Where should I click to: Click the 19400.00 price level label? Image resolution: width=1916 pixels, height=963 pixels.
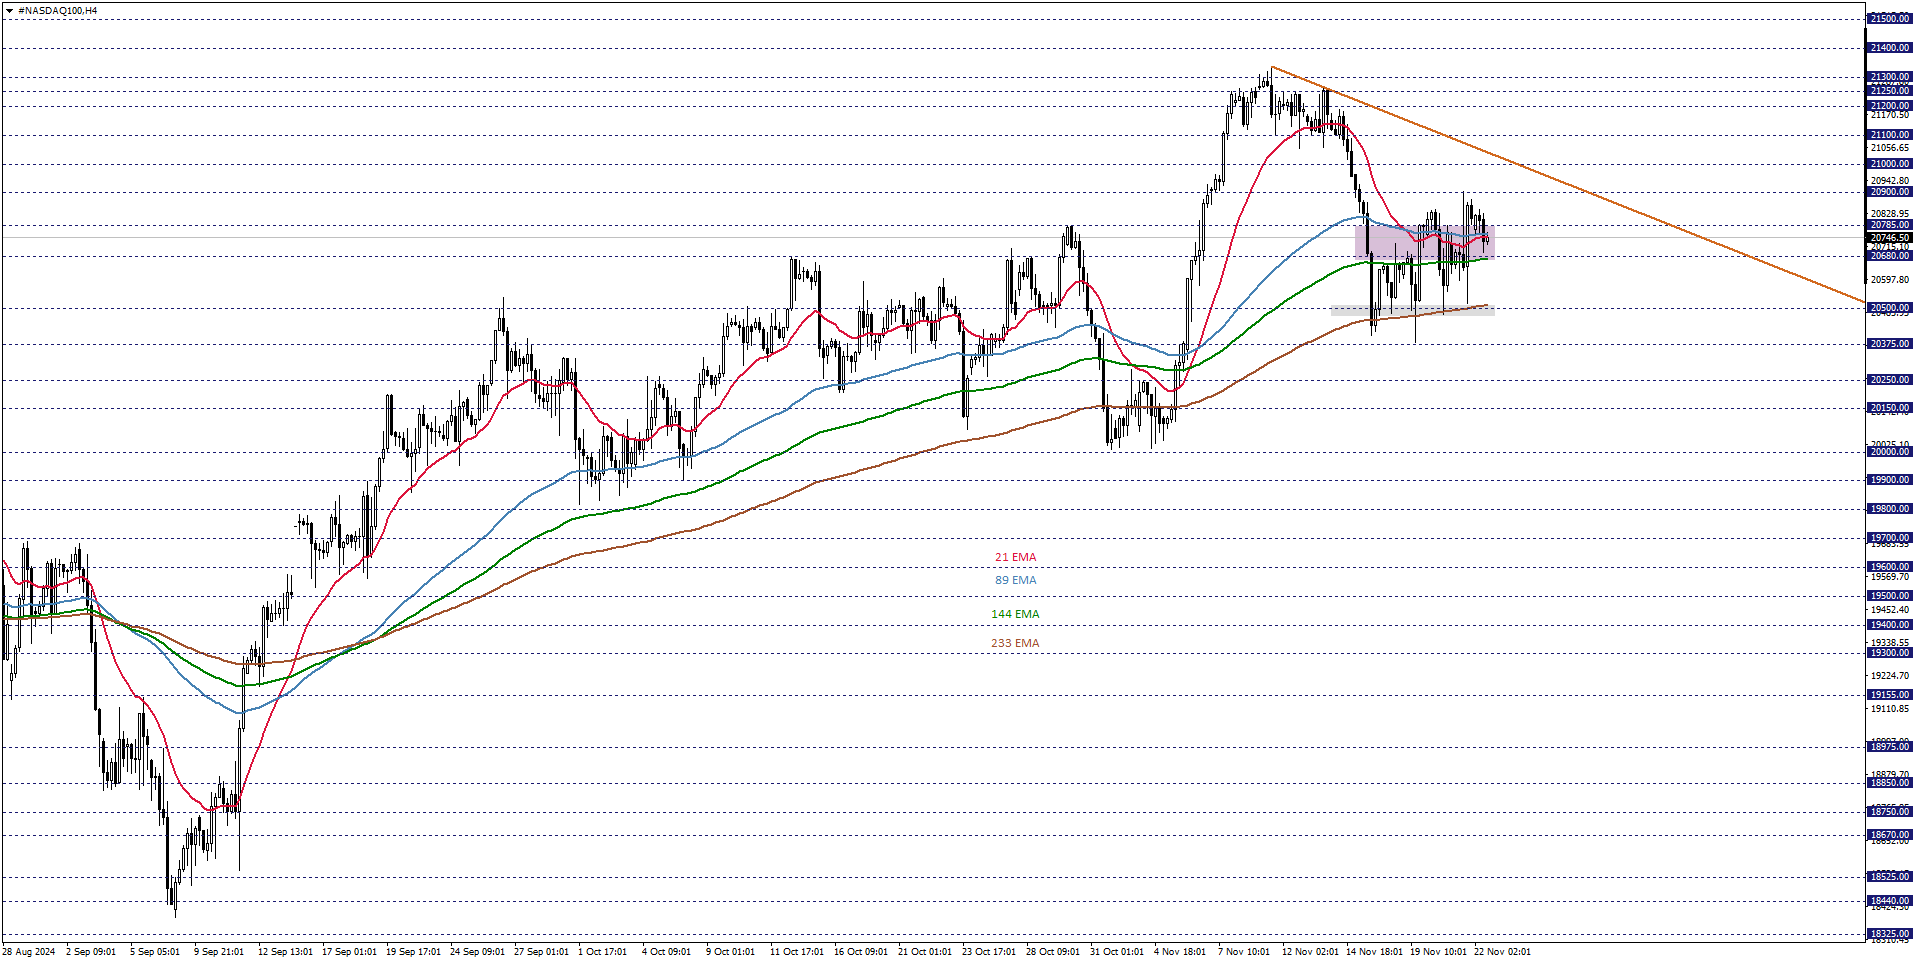[x=1889, y=625]
